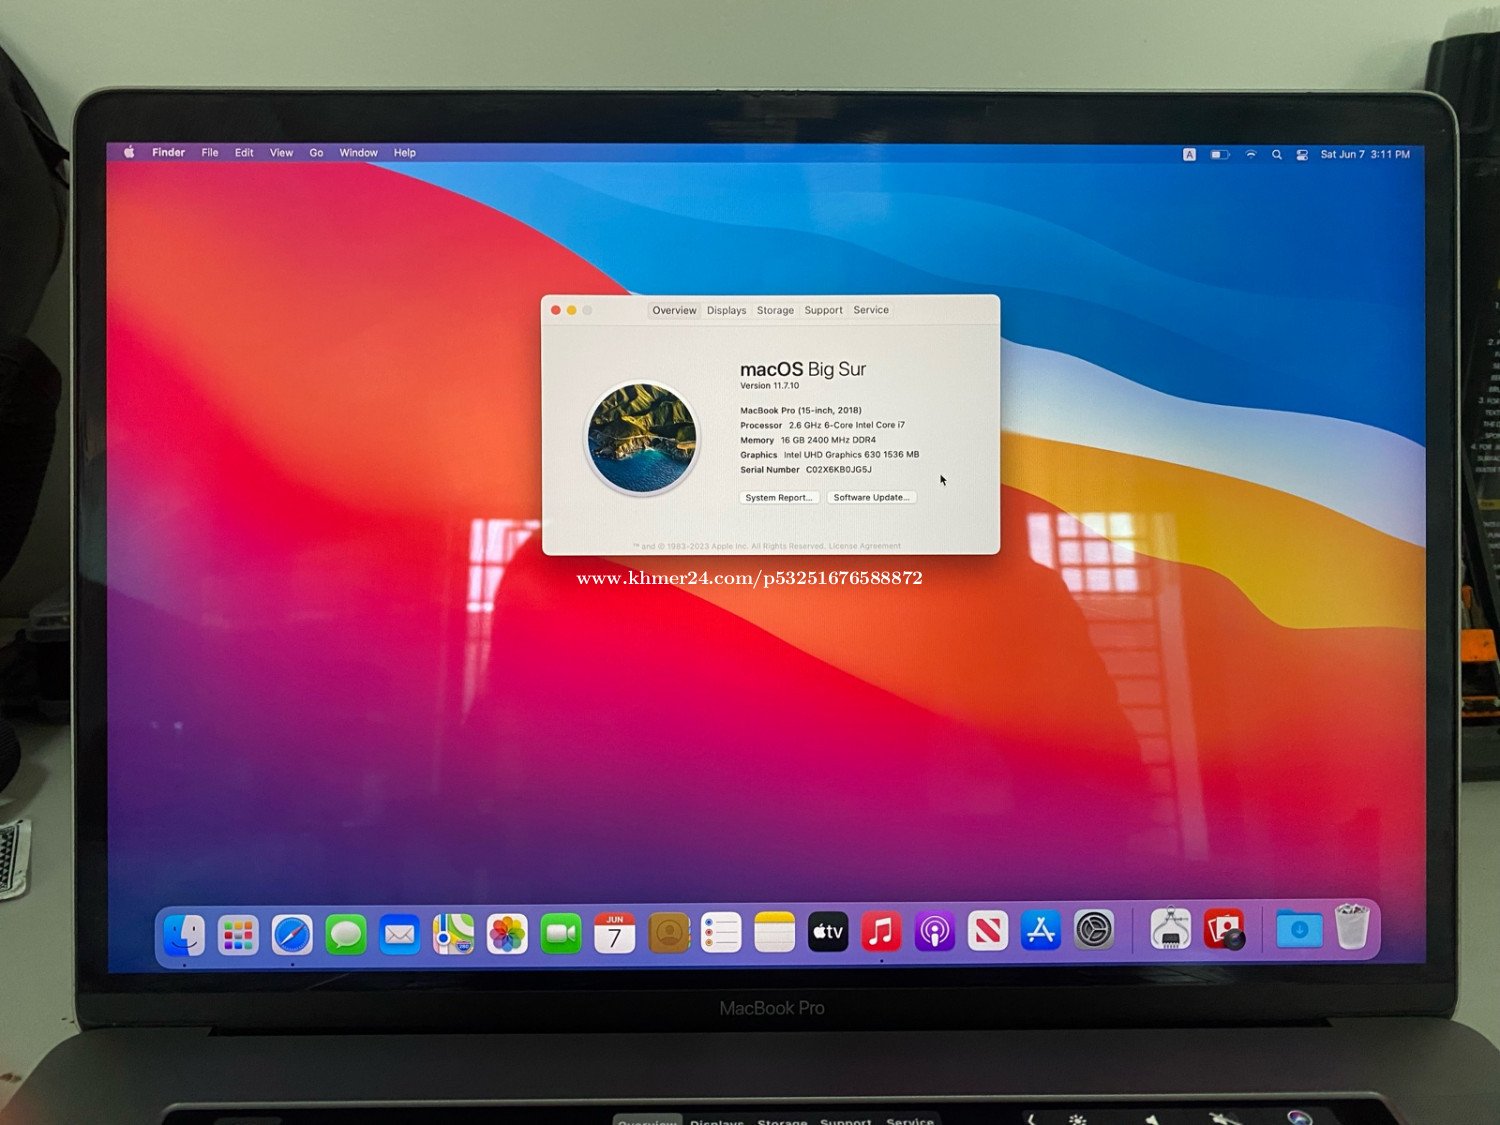The width and height of the screenshot is (1500, 1125).
Task: Open the View menu
Action: (x=281, y=153)
